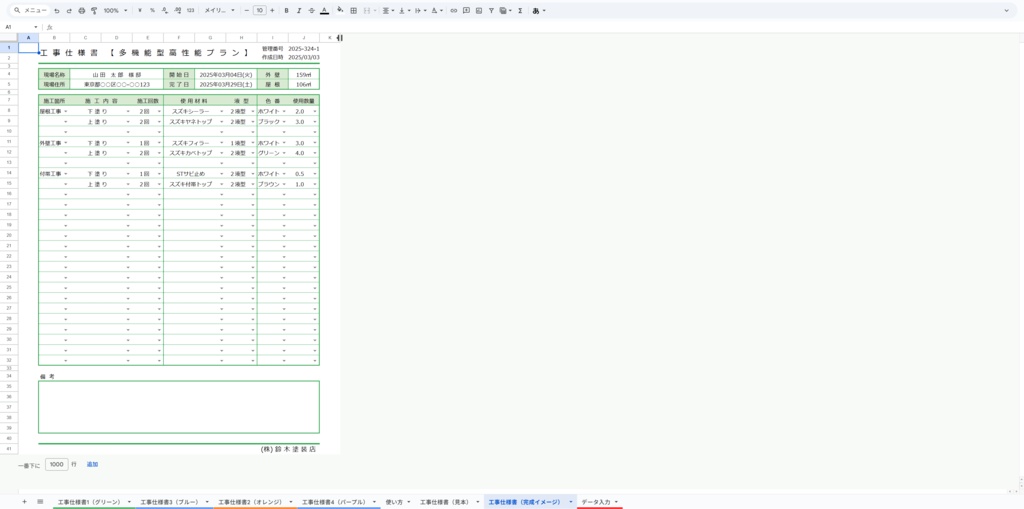Switch to 使い方 tab

pos(393,502)
